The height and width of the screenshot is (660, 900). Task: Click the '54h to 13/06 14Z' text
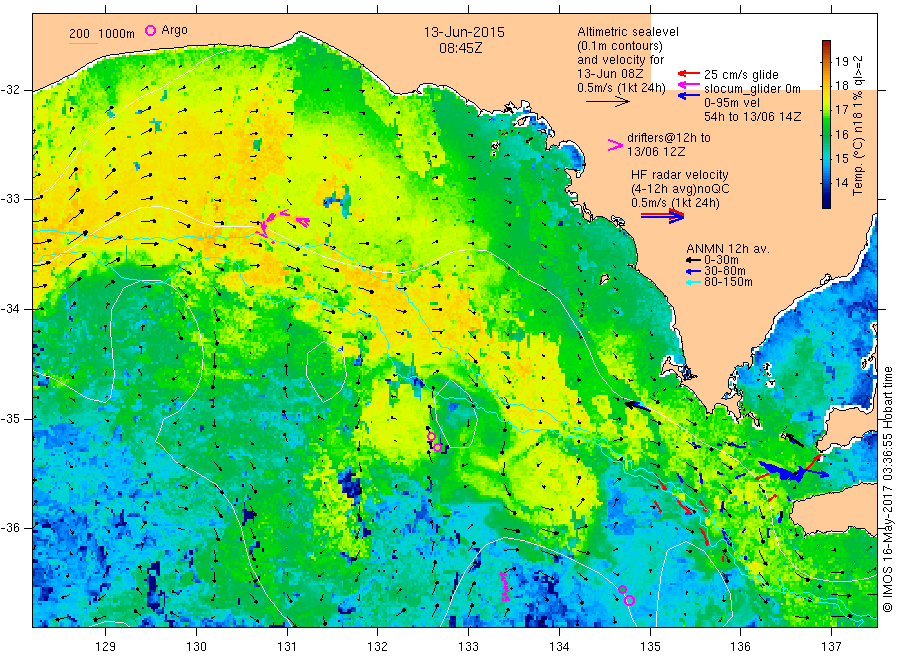coord(752,117)
